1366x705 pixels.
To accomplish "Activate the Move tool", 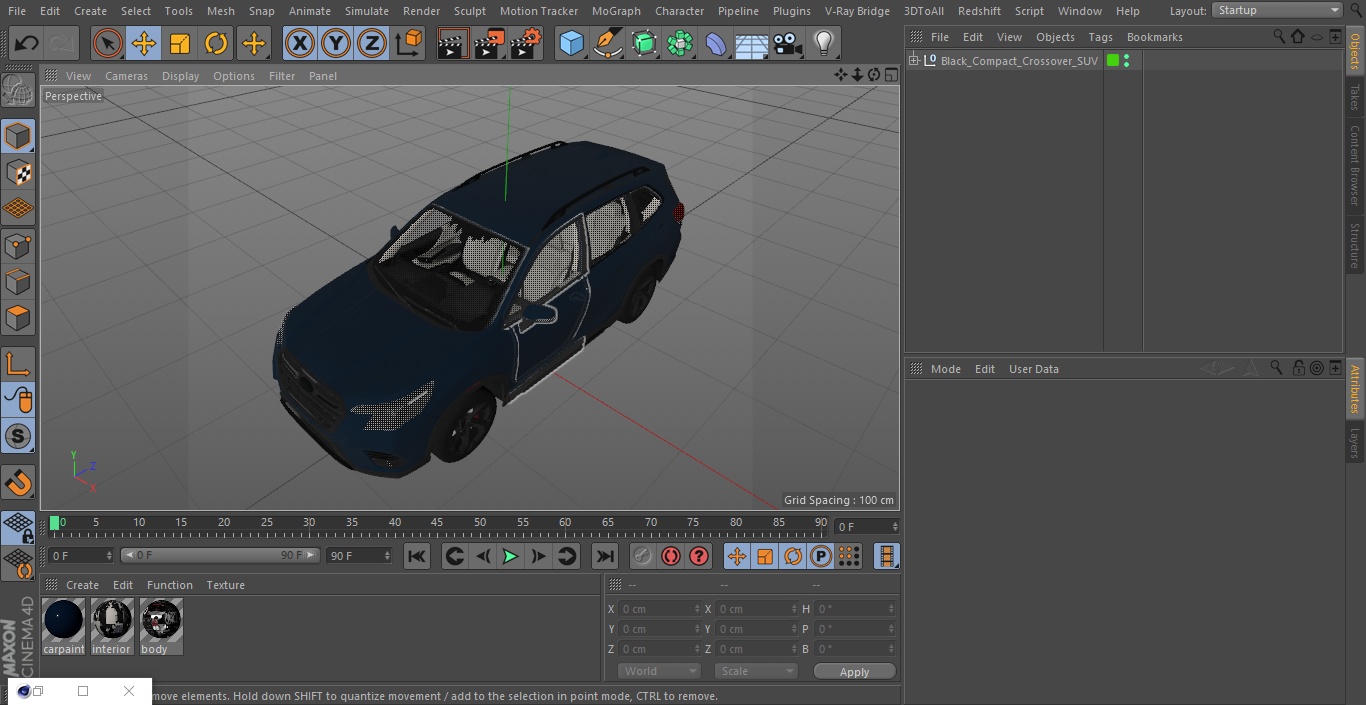I will pos(144,43).
